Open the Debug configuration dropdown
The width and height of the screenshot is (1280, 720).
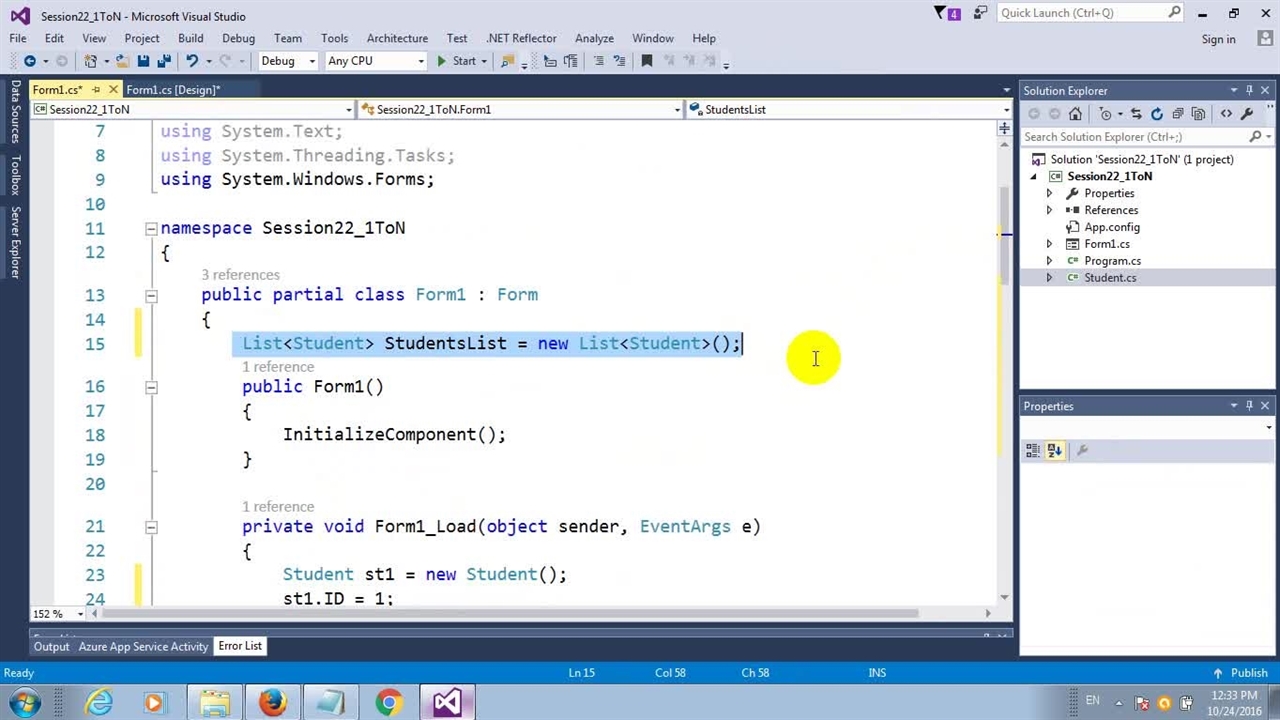click(287, 61)
